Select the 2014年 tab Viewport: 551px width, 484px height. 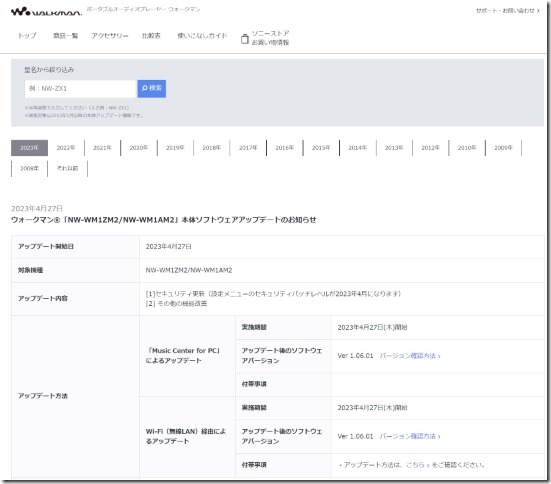pyautogui.click(x=357, y=148)
